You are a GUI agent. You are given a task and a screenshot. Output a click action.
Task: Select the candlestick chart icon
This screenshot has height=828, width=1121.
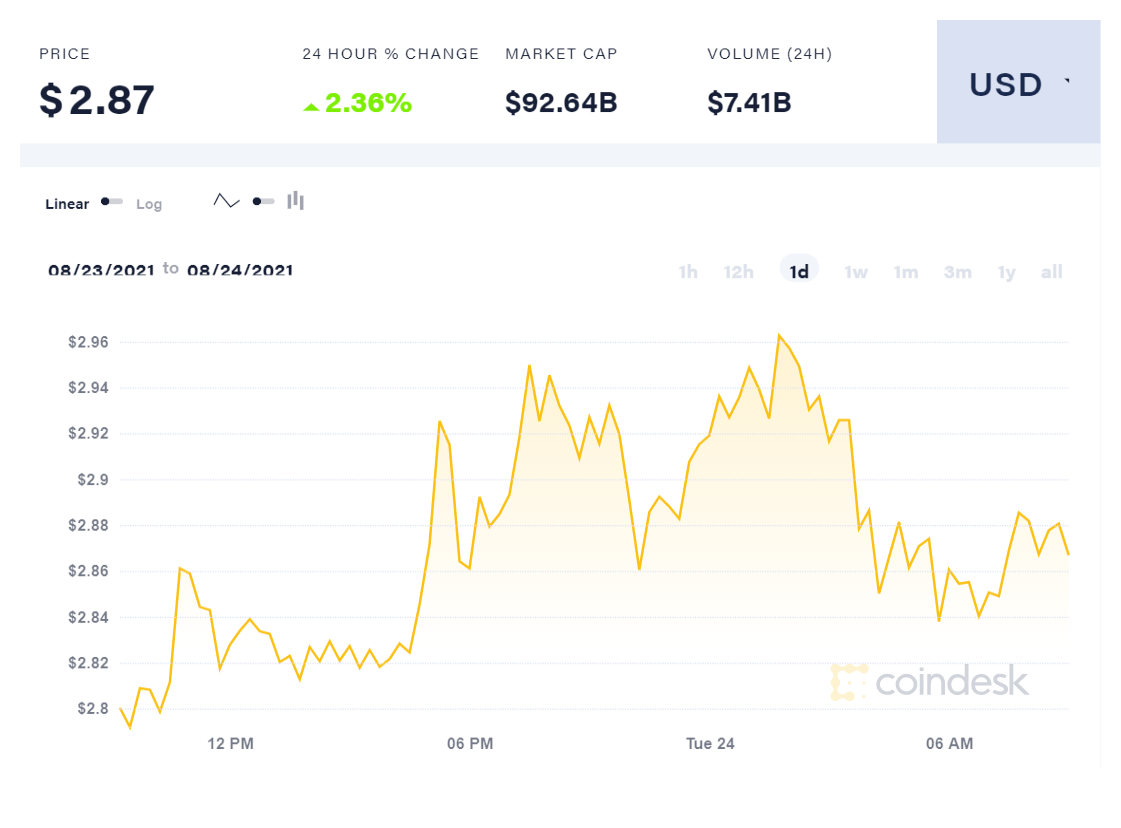click(x=295, y=201)
